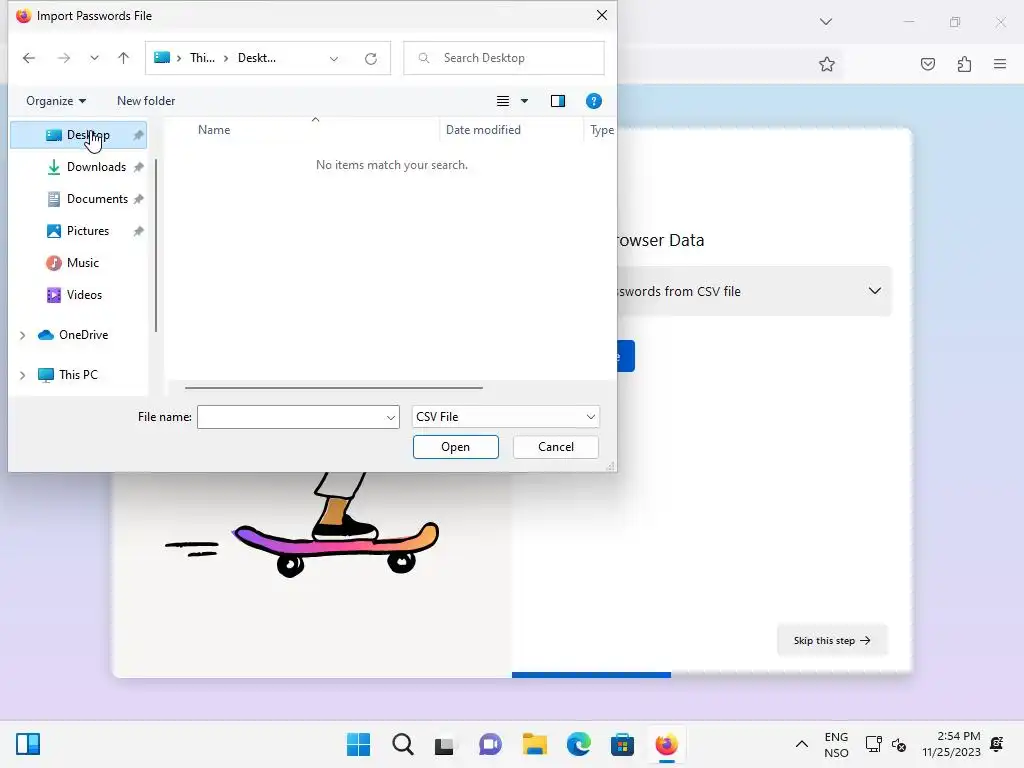Close the Import Passwords File dialog
This screenshot has width=1024, height=768.
601,15
